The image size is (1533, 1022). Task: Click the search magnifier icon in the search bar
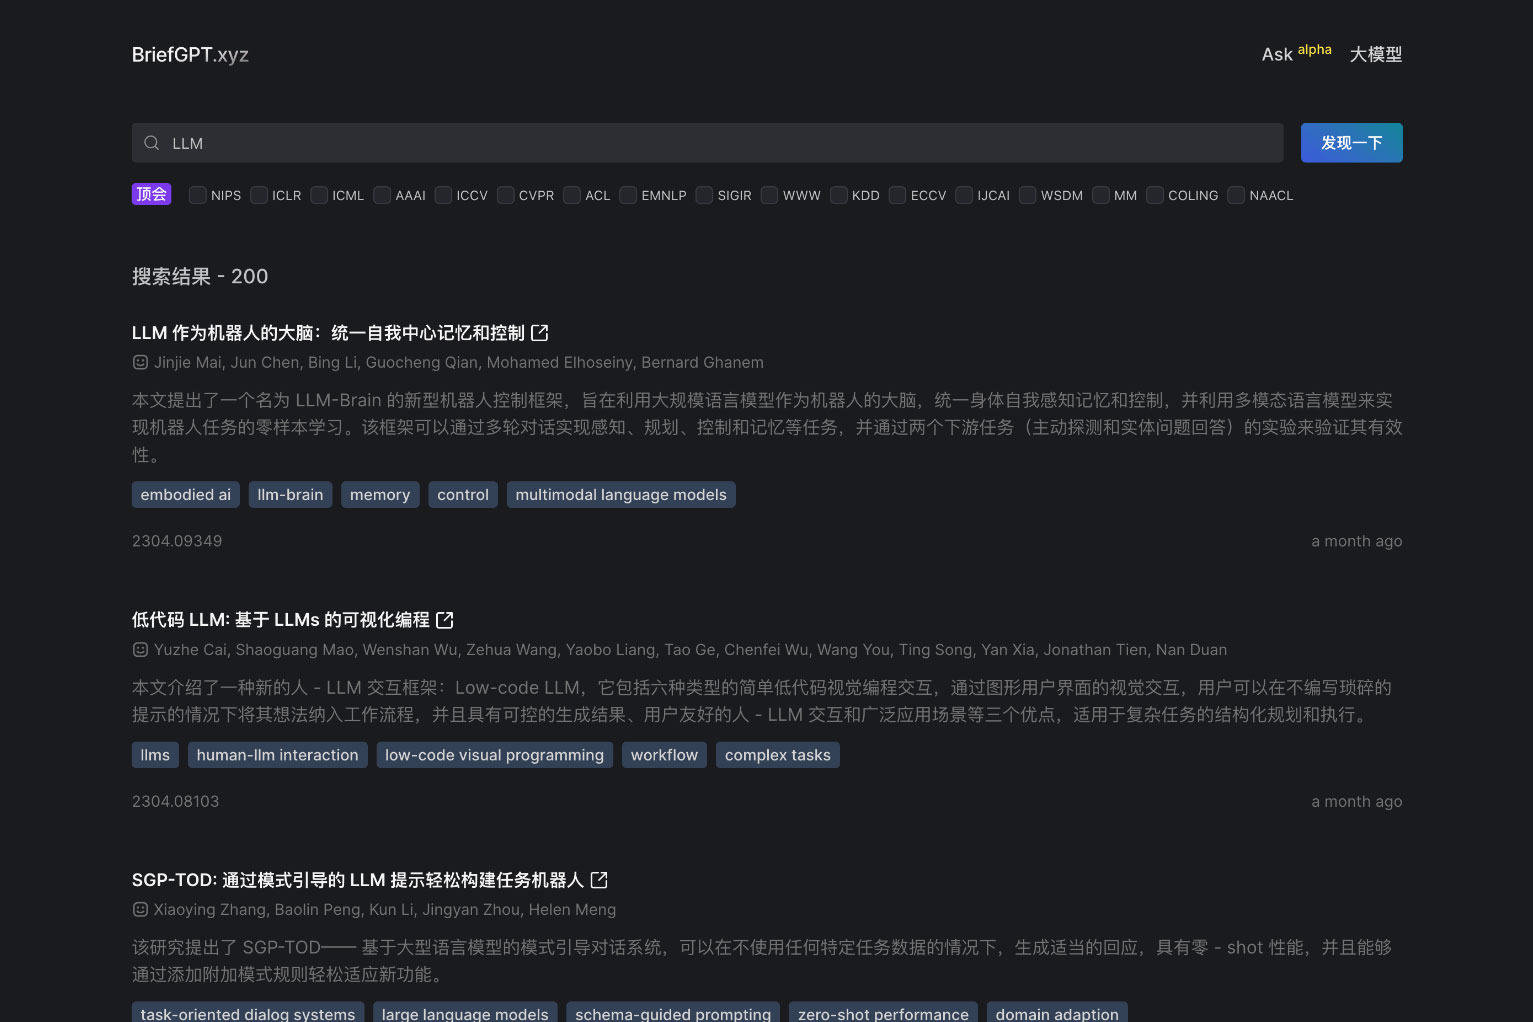coord(151,143)
